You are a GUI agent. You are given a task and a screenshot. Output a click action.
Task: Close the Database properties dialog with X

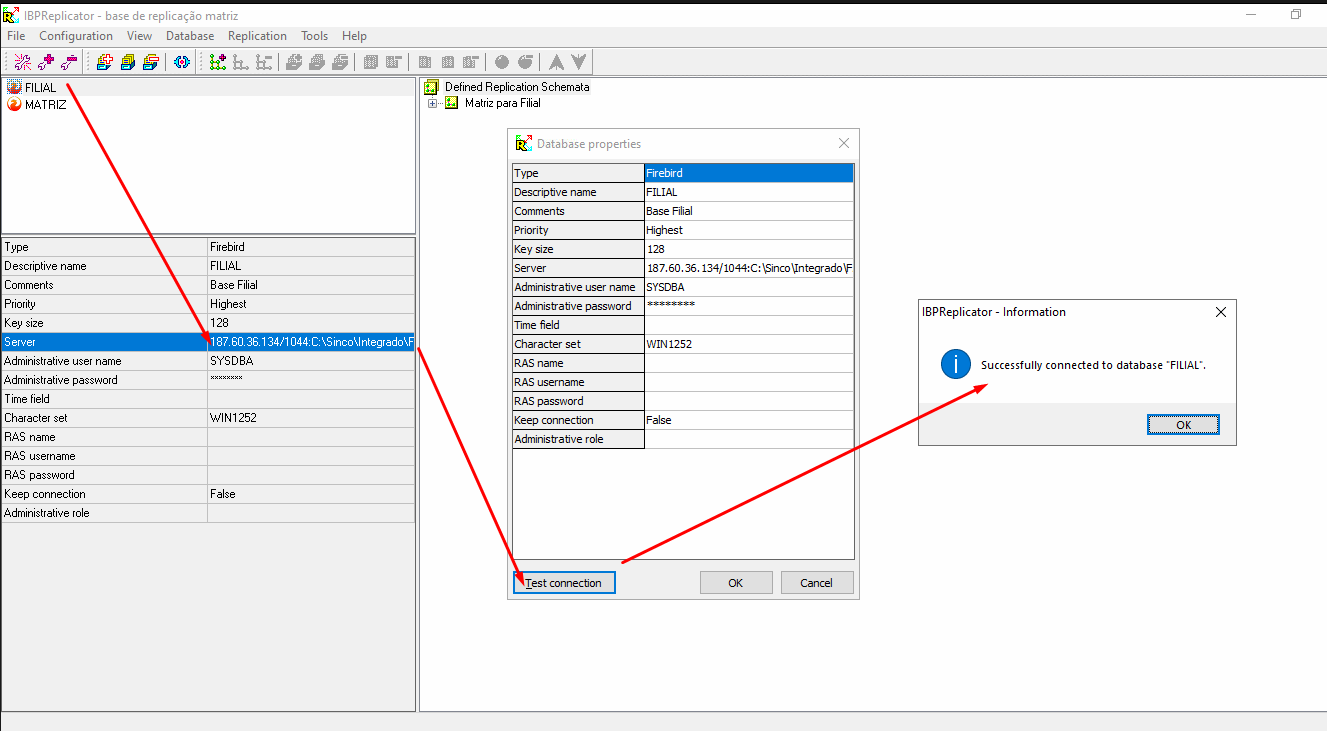click(843, 144)
